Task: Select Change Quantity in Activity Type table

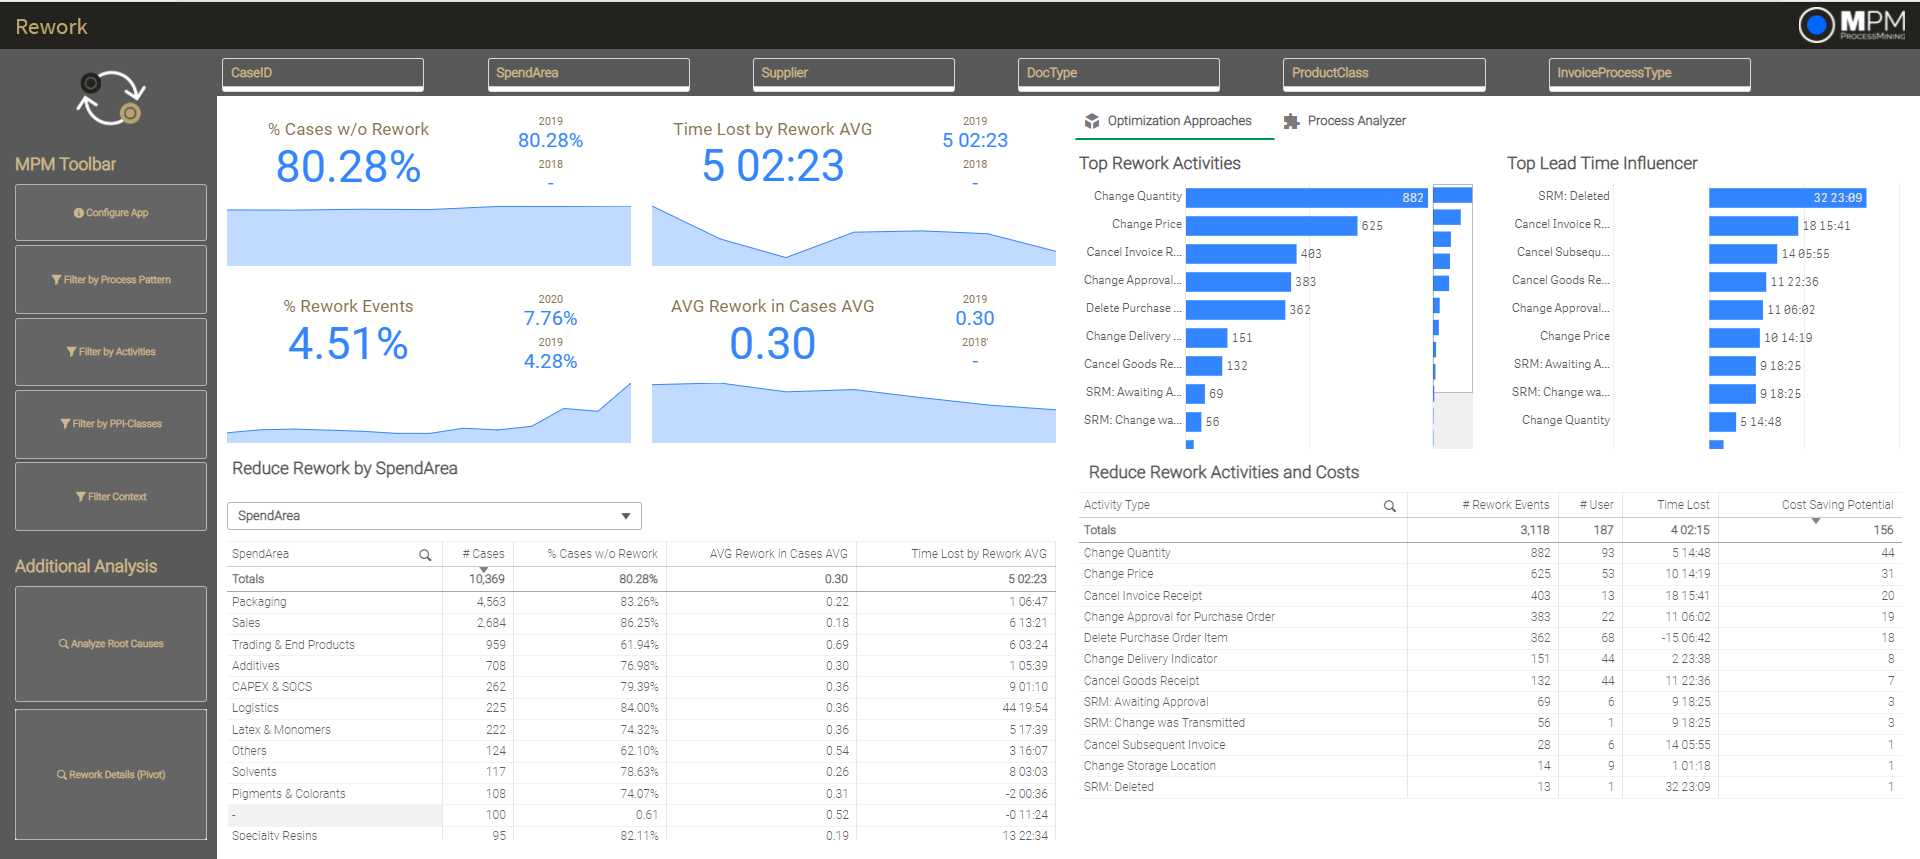Action: pos(1490,553)
